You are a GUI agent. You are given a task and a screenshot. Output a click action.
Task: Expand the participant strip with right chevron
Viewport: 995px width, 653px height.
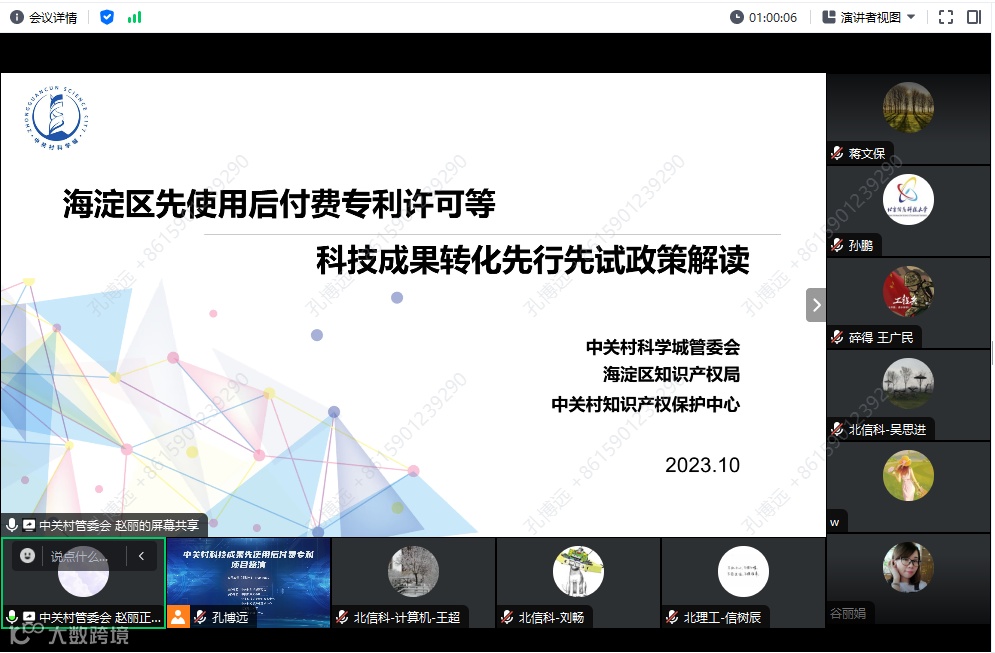coord(816,305)
